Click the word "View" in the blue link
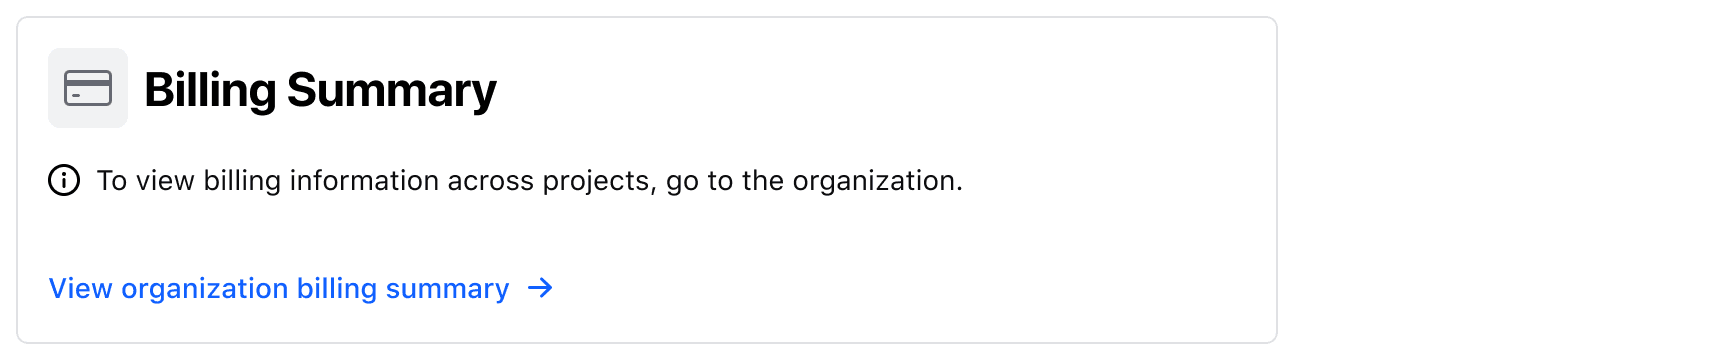Viewport: 1726px width, 360px height. [81, 288]
